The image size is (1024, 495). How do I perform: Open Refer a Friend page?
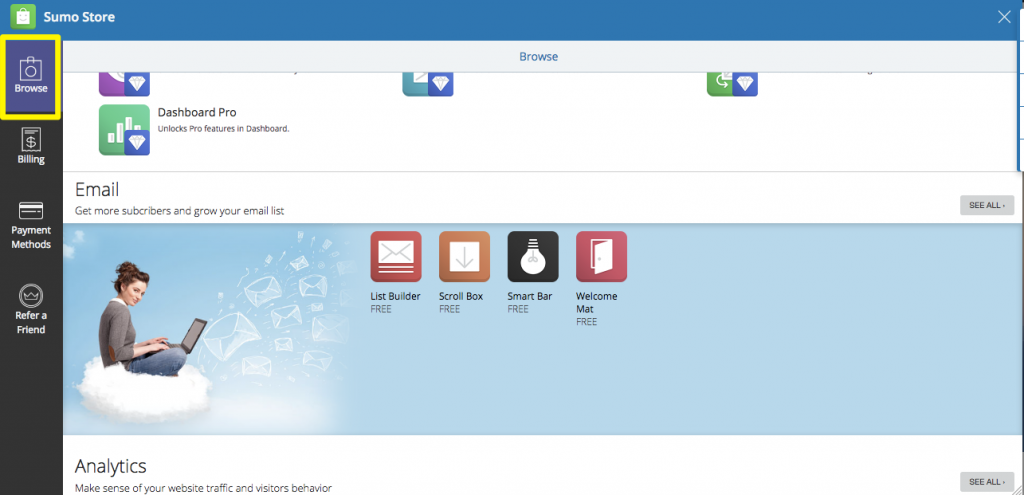click(x=31, y=310)
